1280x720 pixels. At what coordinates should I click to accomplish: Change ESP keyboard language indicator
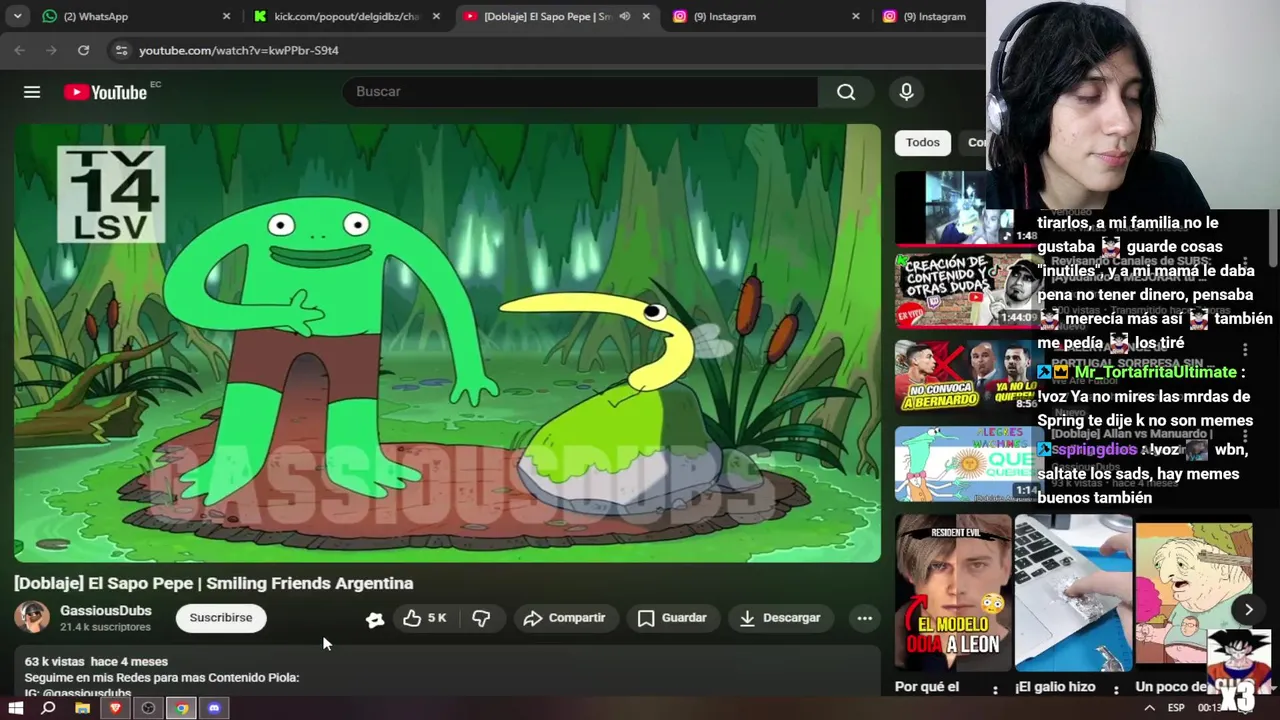[x=1176, y=708]
